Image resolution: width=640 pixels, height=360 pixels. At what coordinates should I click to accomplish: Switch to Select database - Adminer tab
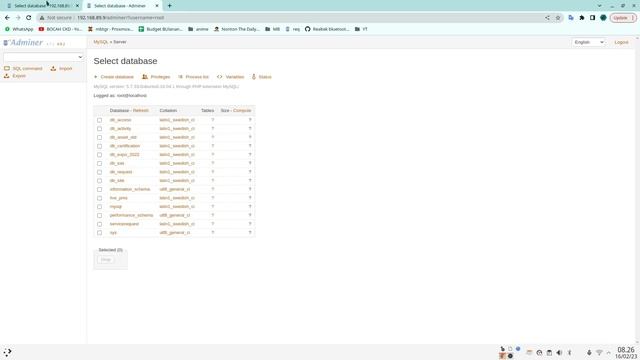click(x=122, y=6)
